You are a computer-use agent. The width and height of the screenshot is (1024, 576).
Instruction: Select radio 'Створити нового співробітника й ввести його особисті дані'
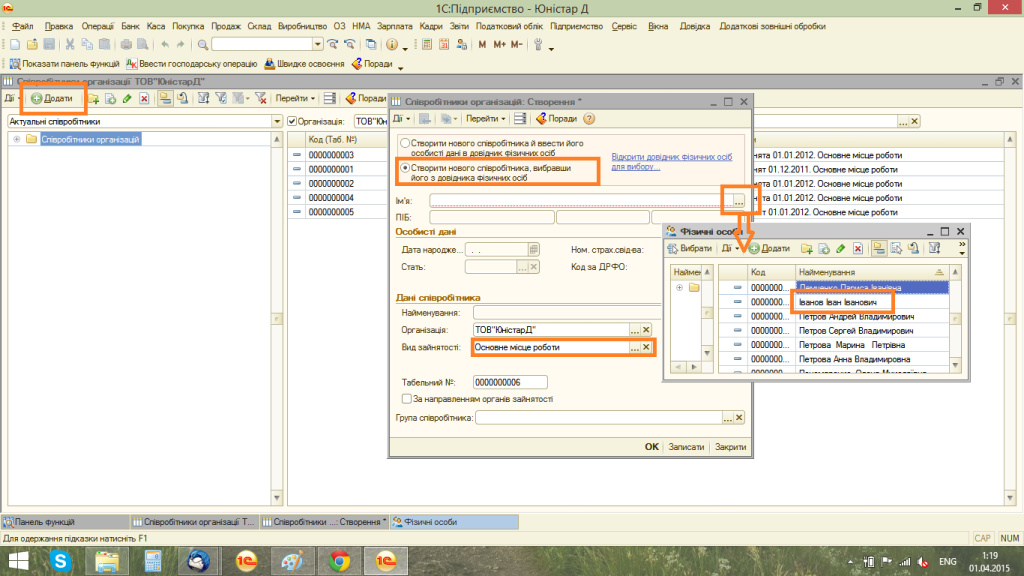pyautogui.click(x=405, y=143)
